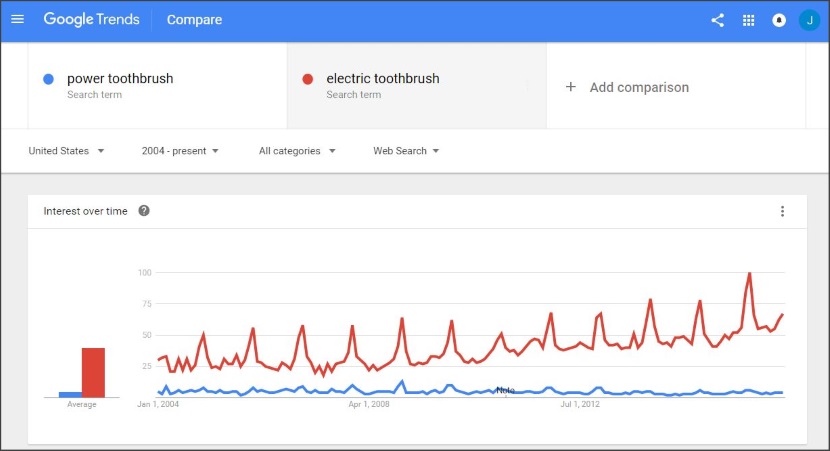Click the Google Trends logo
The width and height of the screenshot is (830, 451).
(x=92, y=20)
